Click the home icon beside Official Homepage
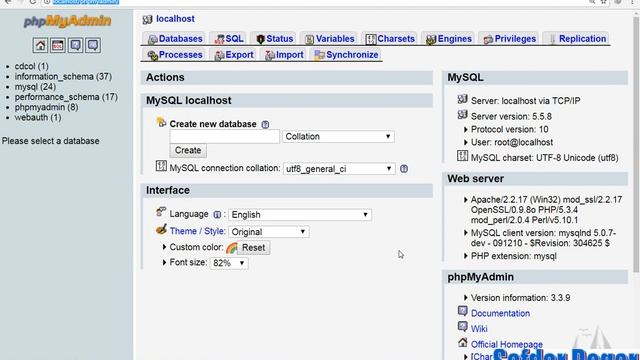Image resolution: width=640 pixels, height=360 pixels. click(462, 342)
